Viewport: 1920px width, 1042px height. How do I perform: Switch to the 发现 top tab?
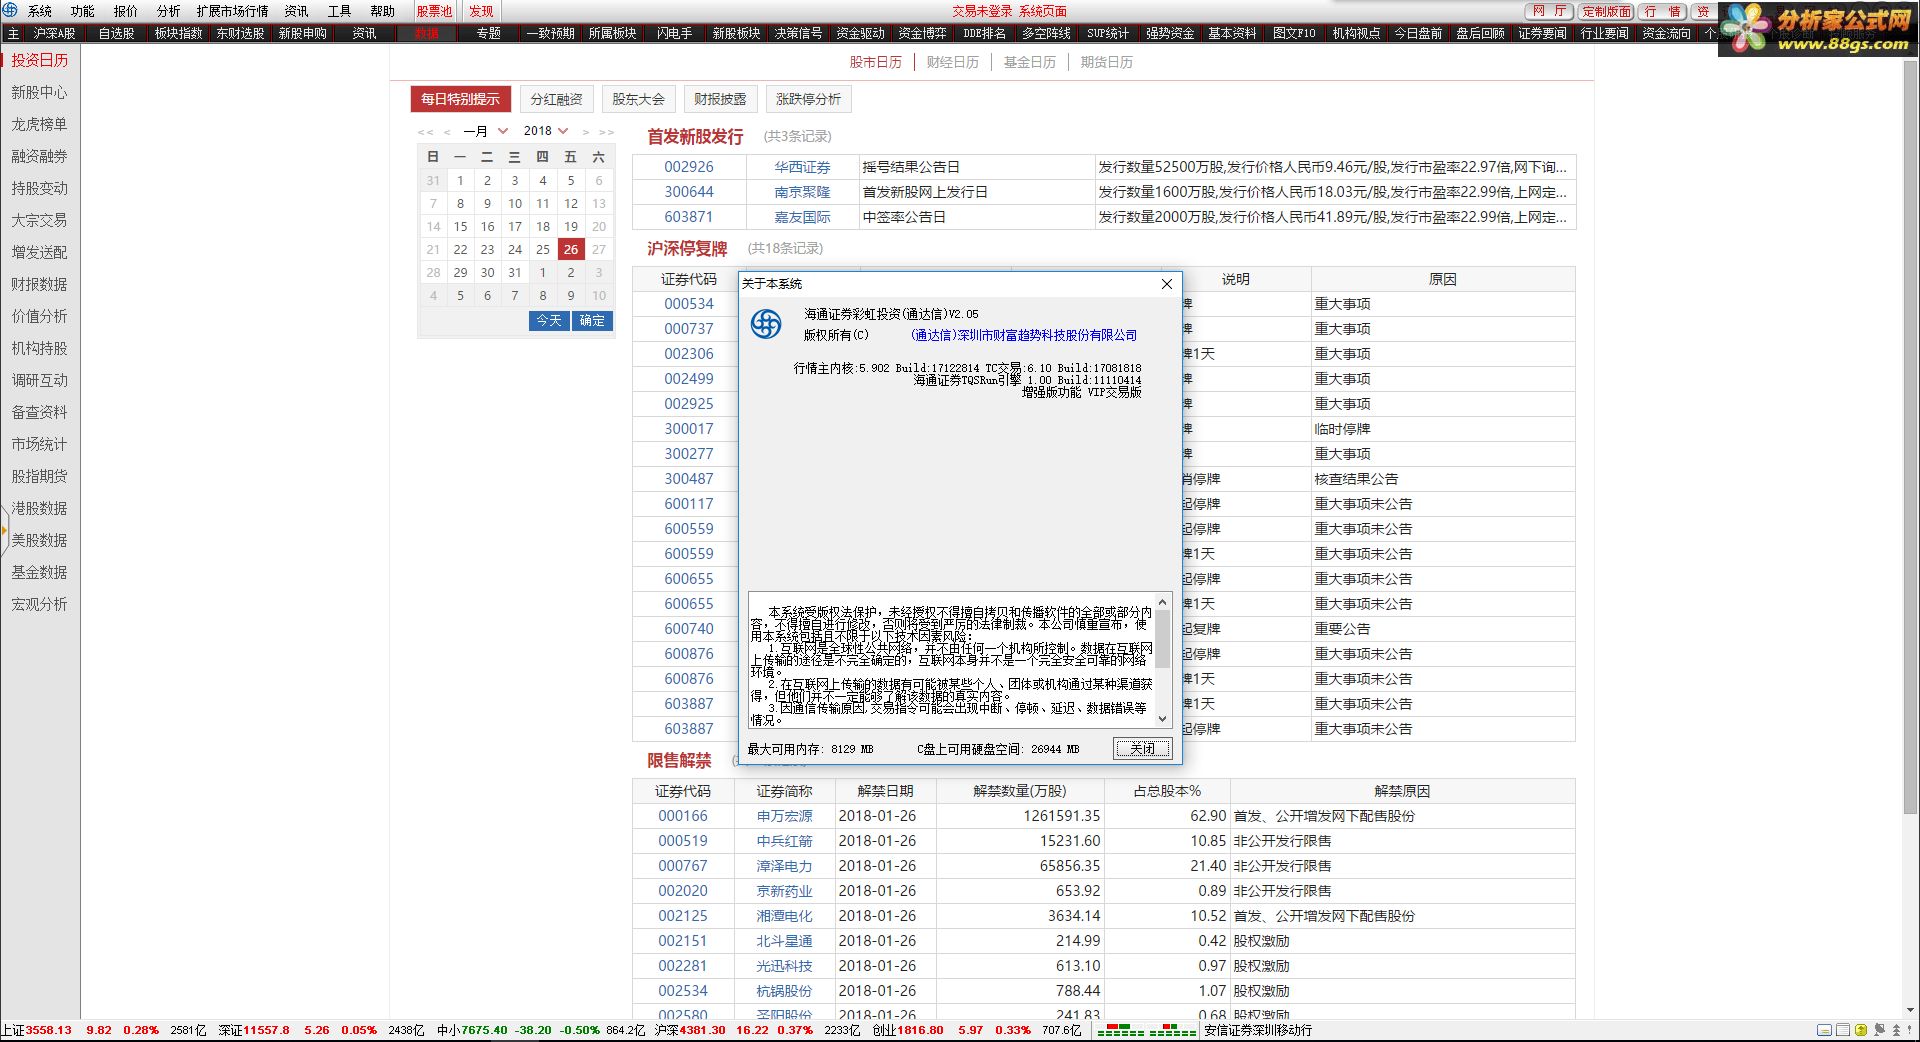(482, 11)
